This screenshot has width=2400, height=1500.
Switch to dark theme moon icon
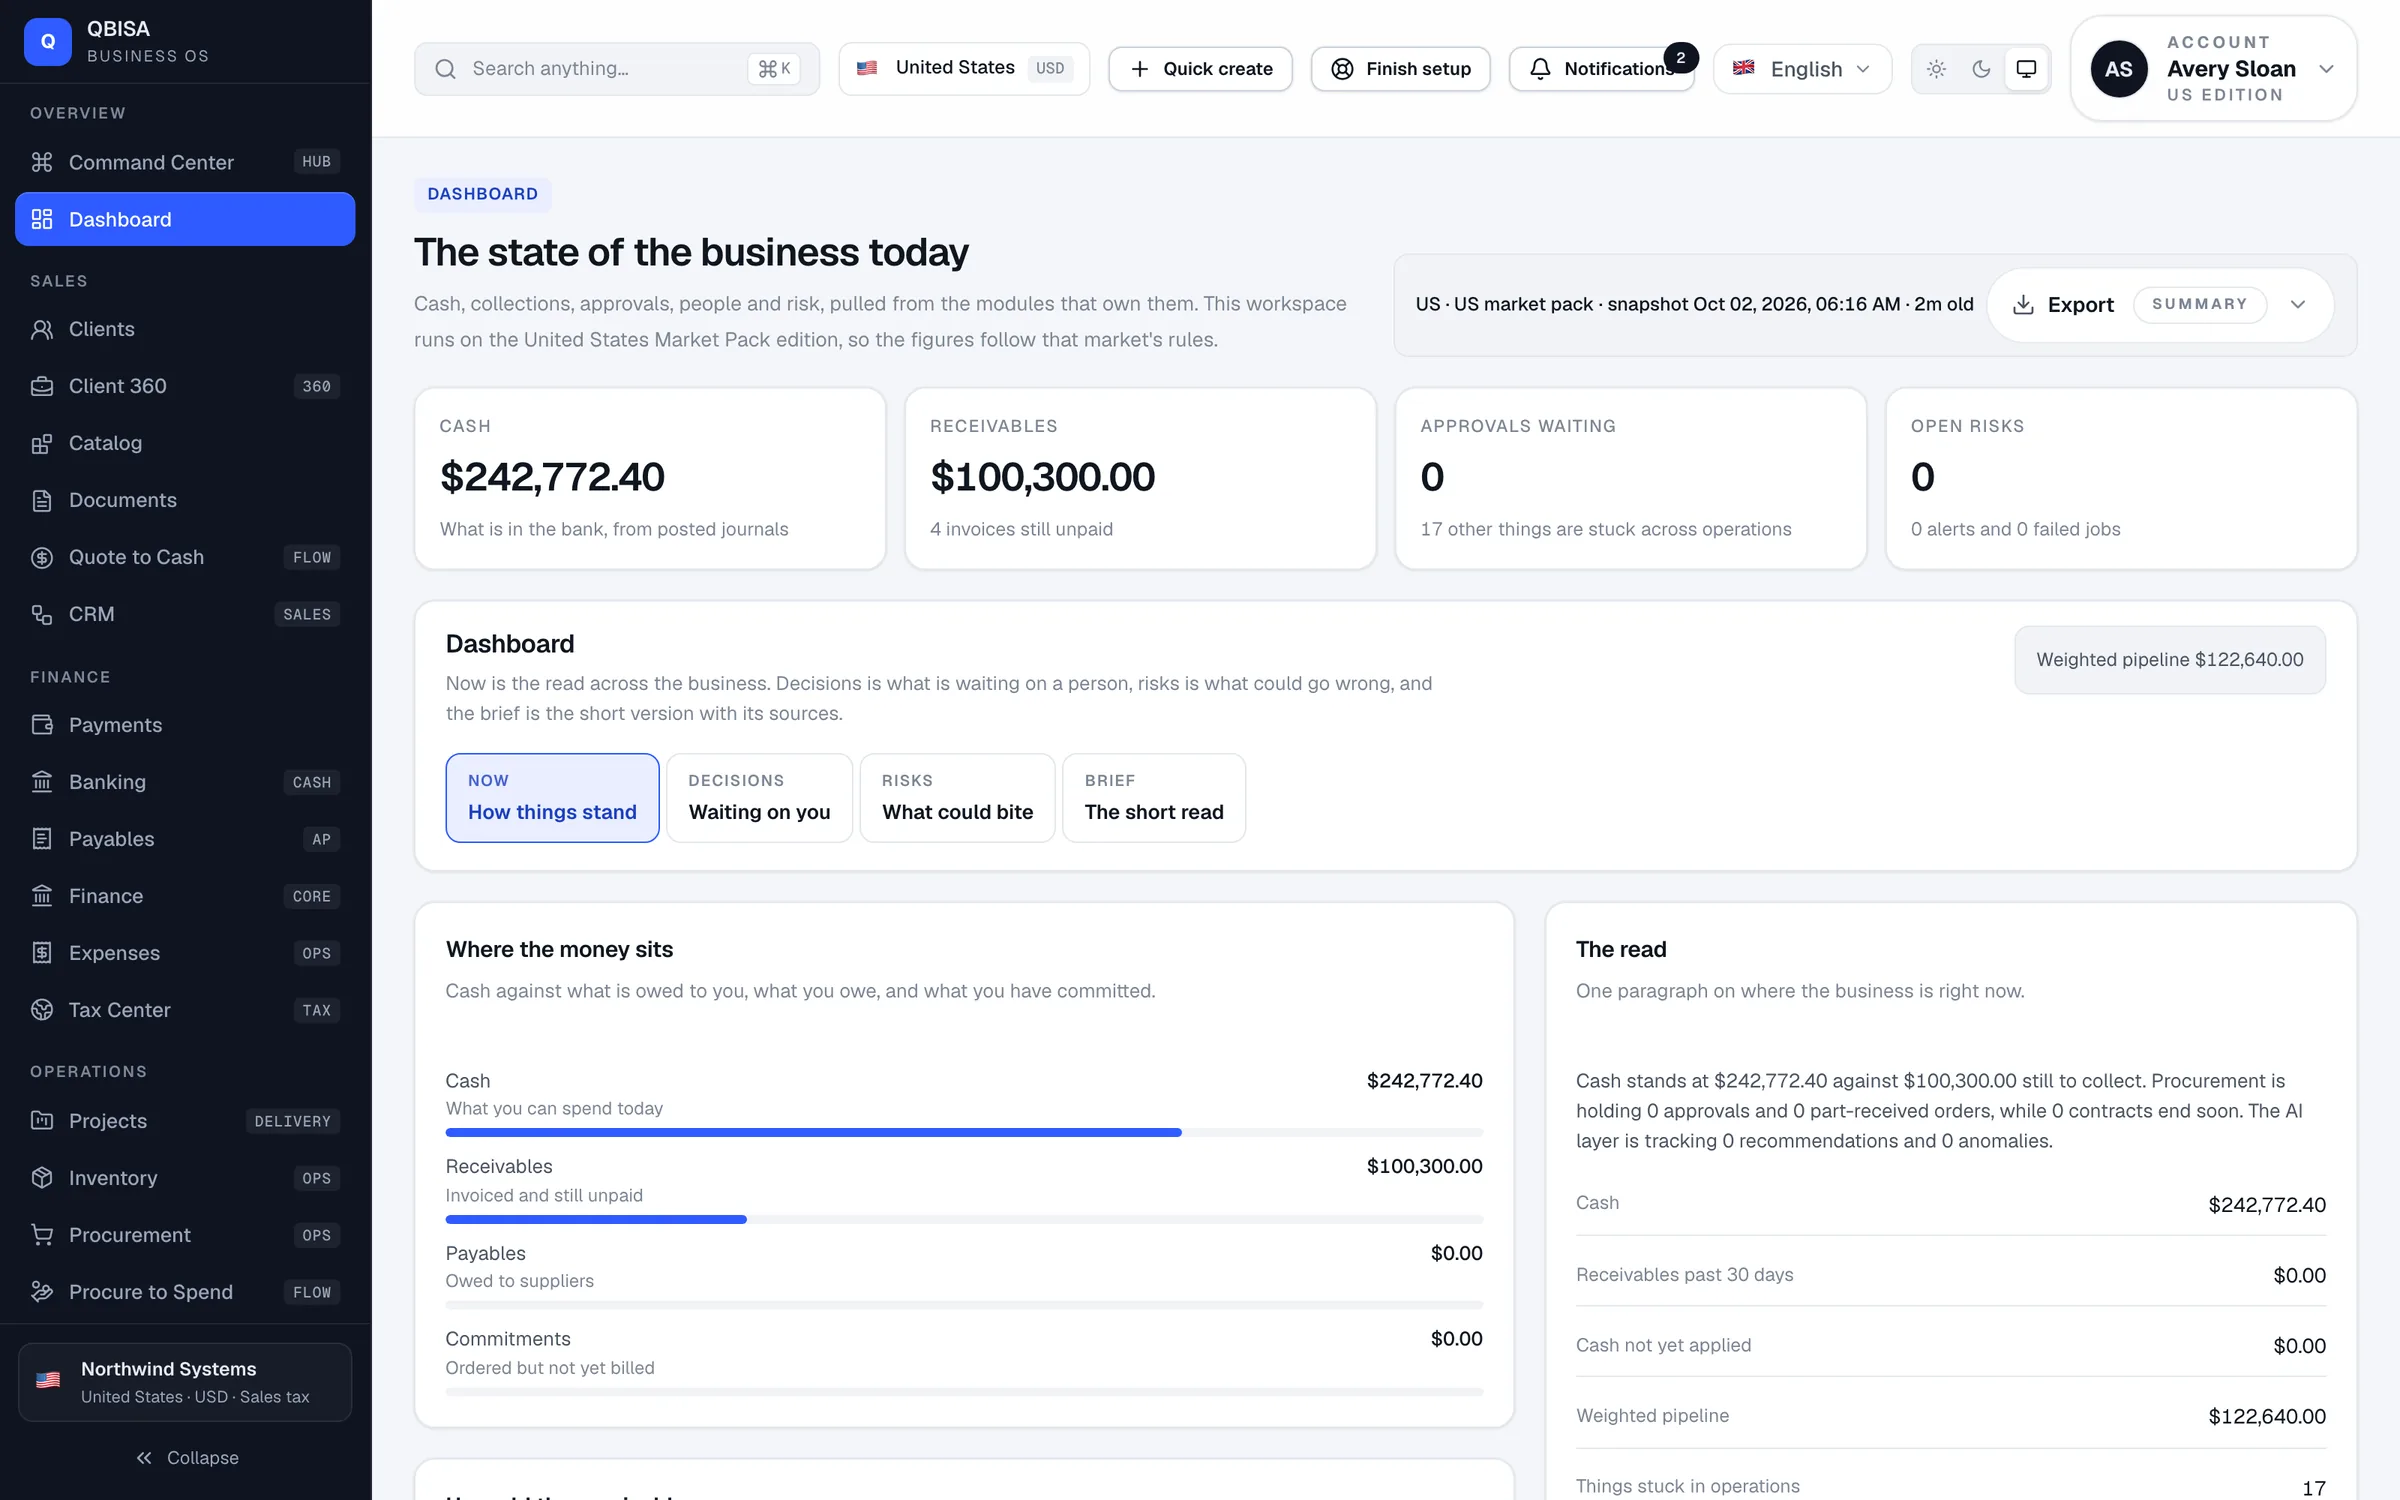coord(1981,69)
